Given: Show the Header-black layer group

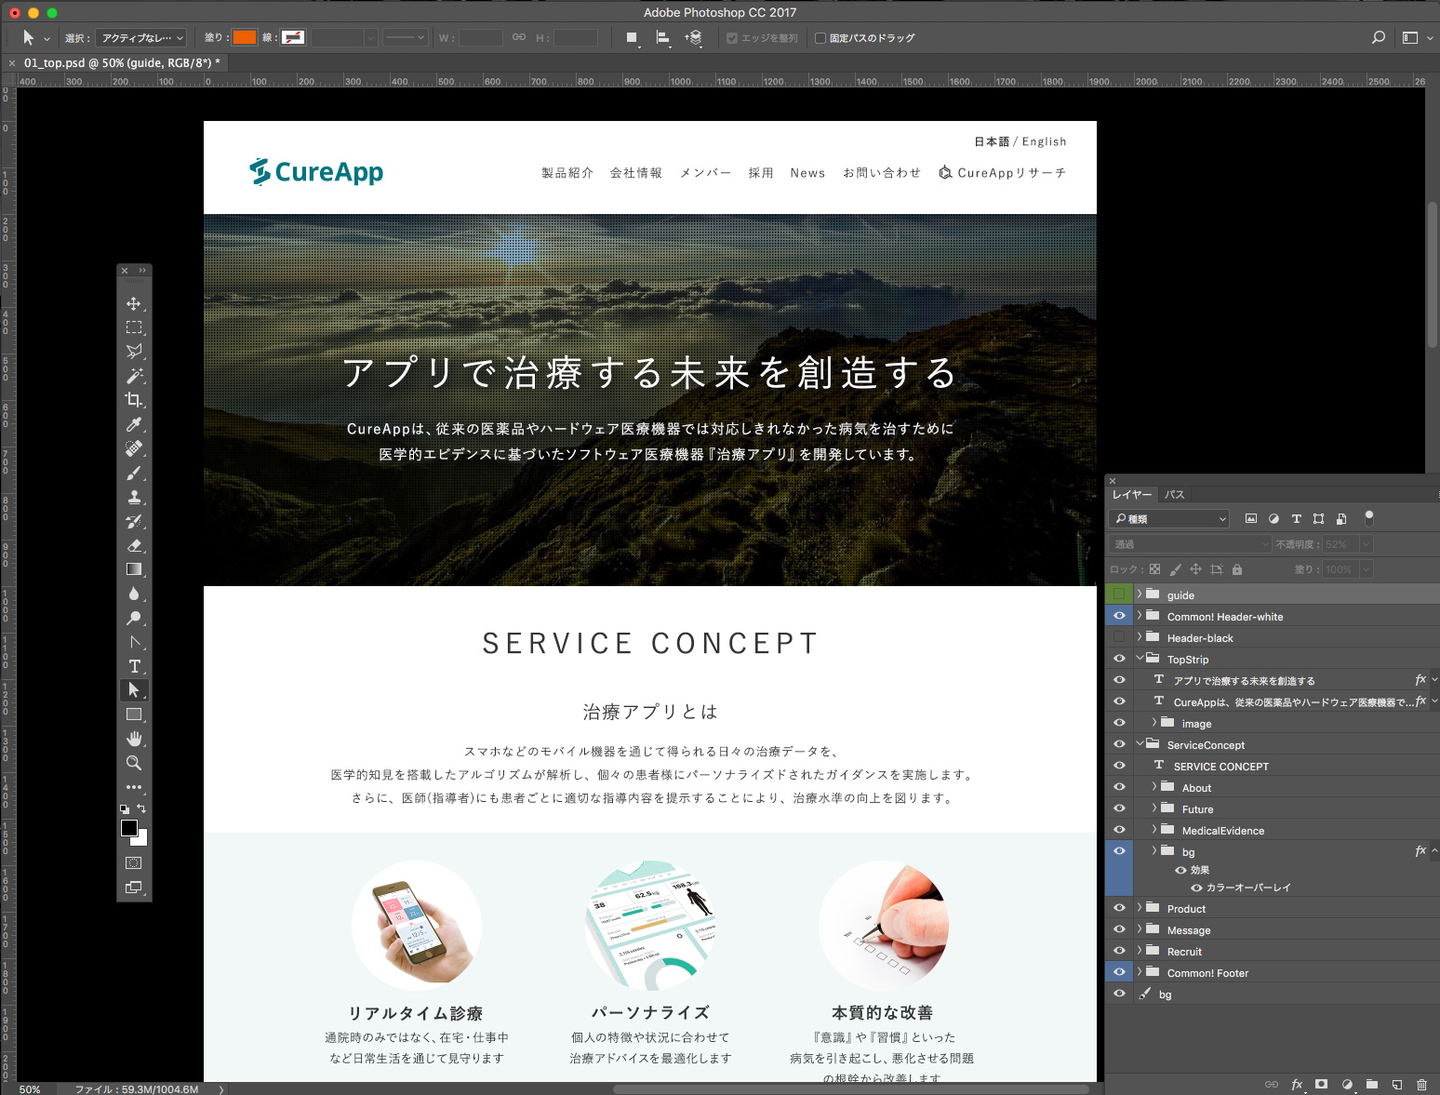Looking at the screenshot, I should pos(1119,638).
